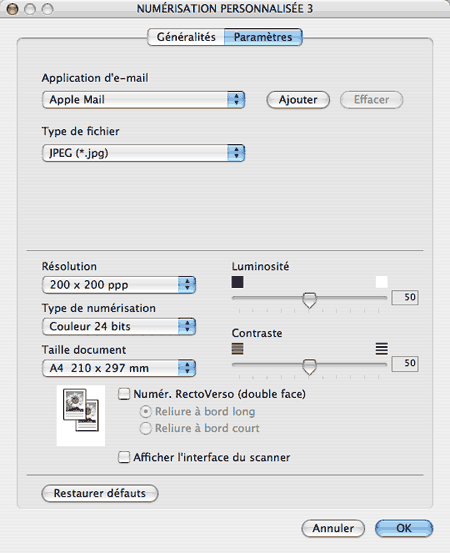Click Restaurer défauts button
This screenshot has width=450, height=553.
point(100,493)
